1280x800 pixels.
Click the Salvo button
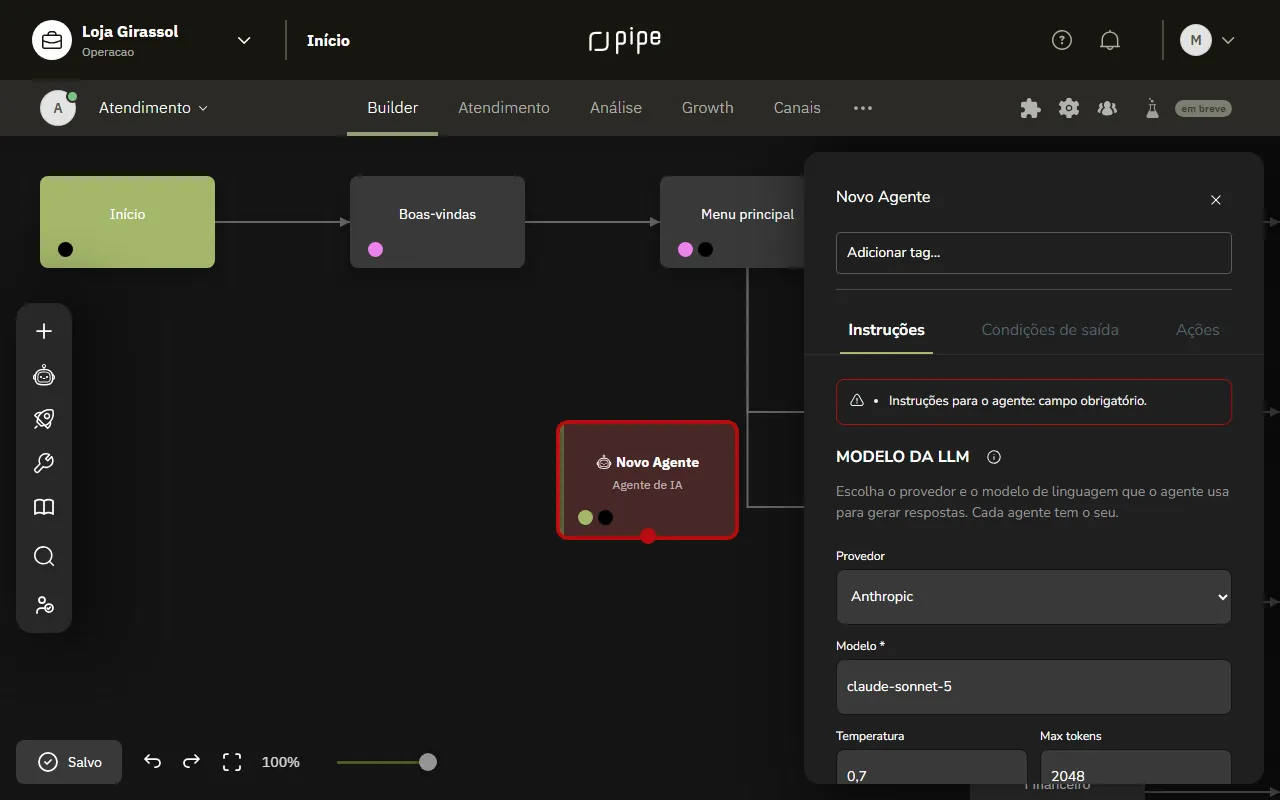69,762
